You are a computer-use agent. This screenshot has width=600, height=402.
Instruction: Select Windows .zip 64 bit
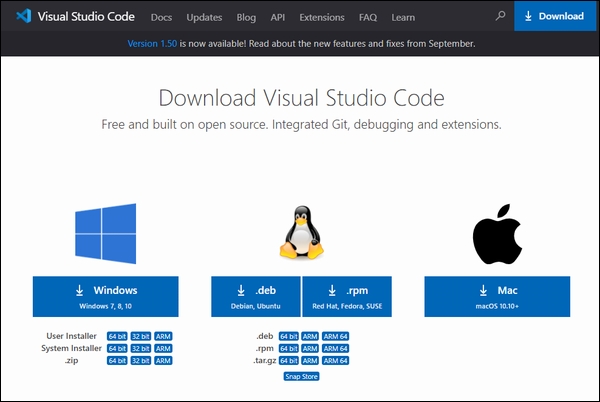(x=117, y=361)
